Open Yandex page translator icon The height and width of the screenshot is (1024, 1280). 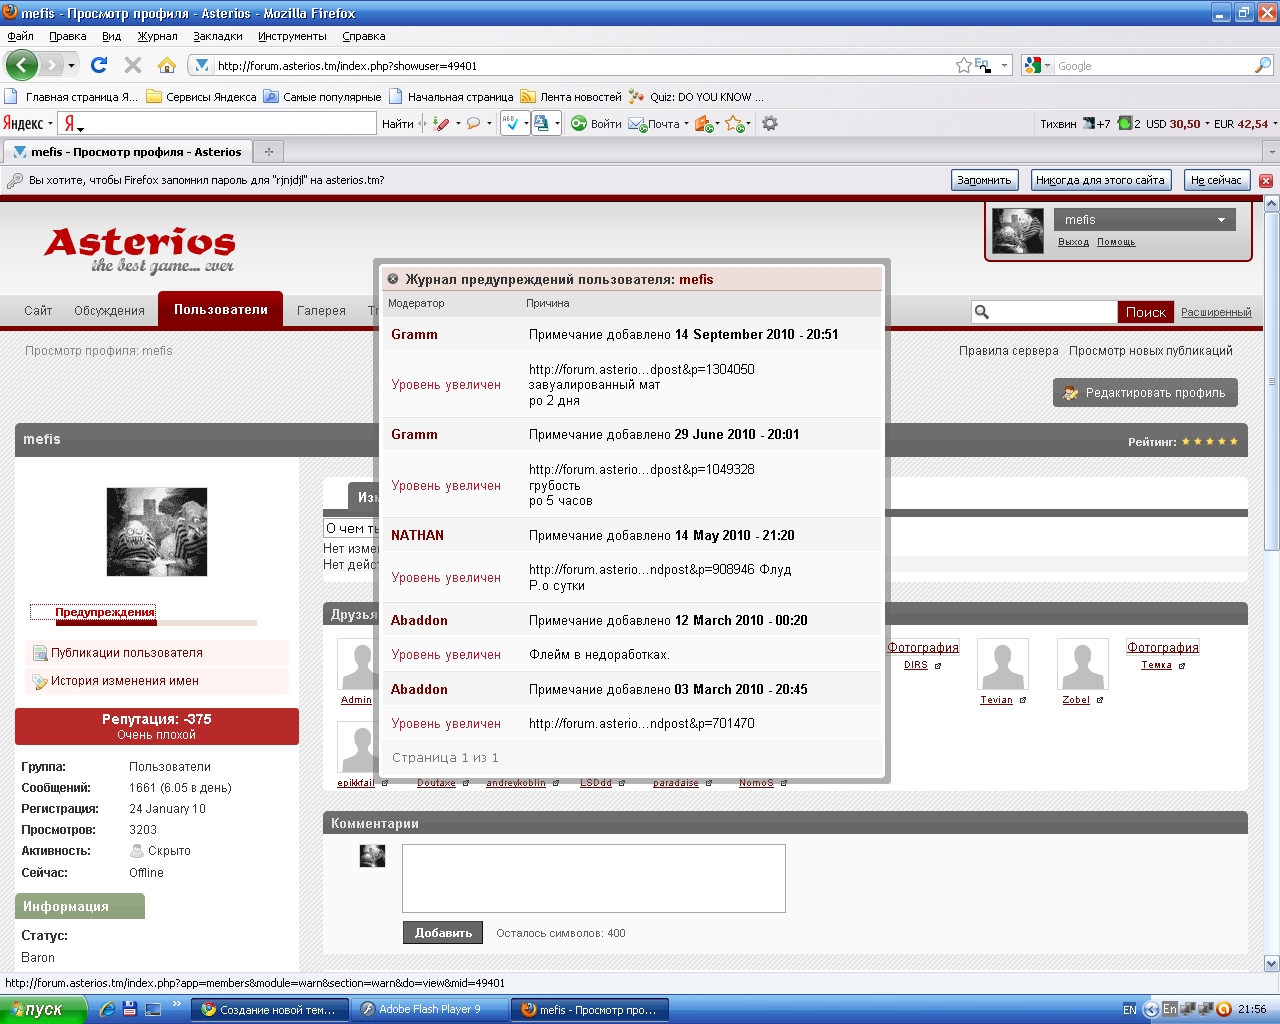[542, 124]
